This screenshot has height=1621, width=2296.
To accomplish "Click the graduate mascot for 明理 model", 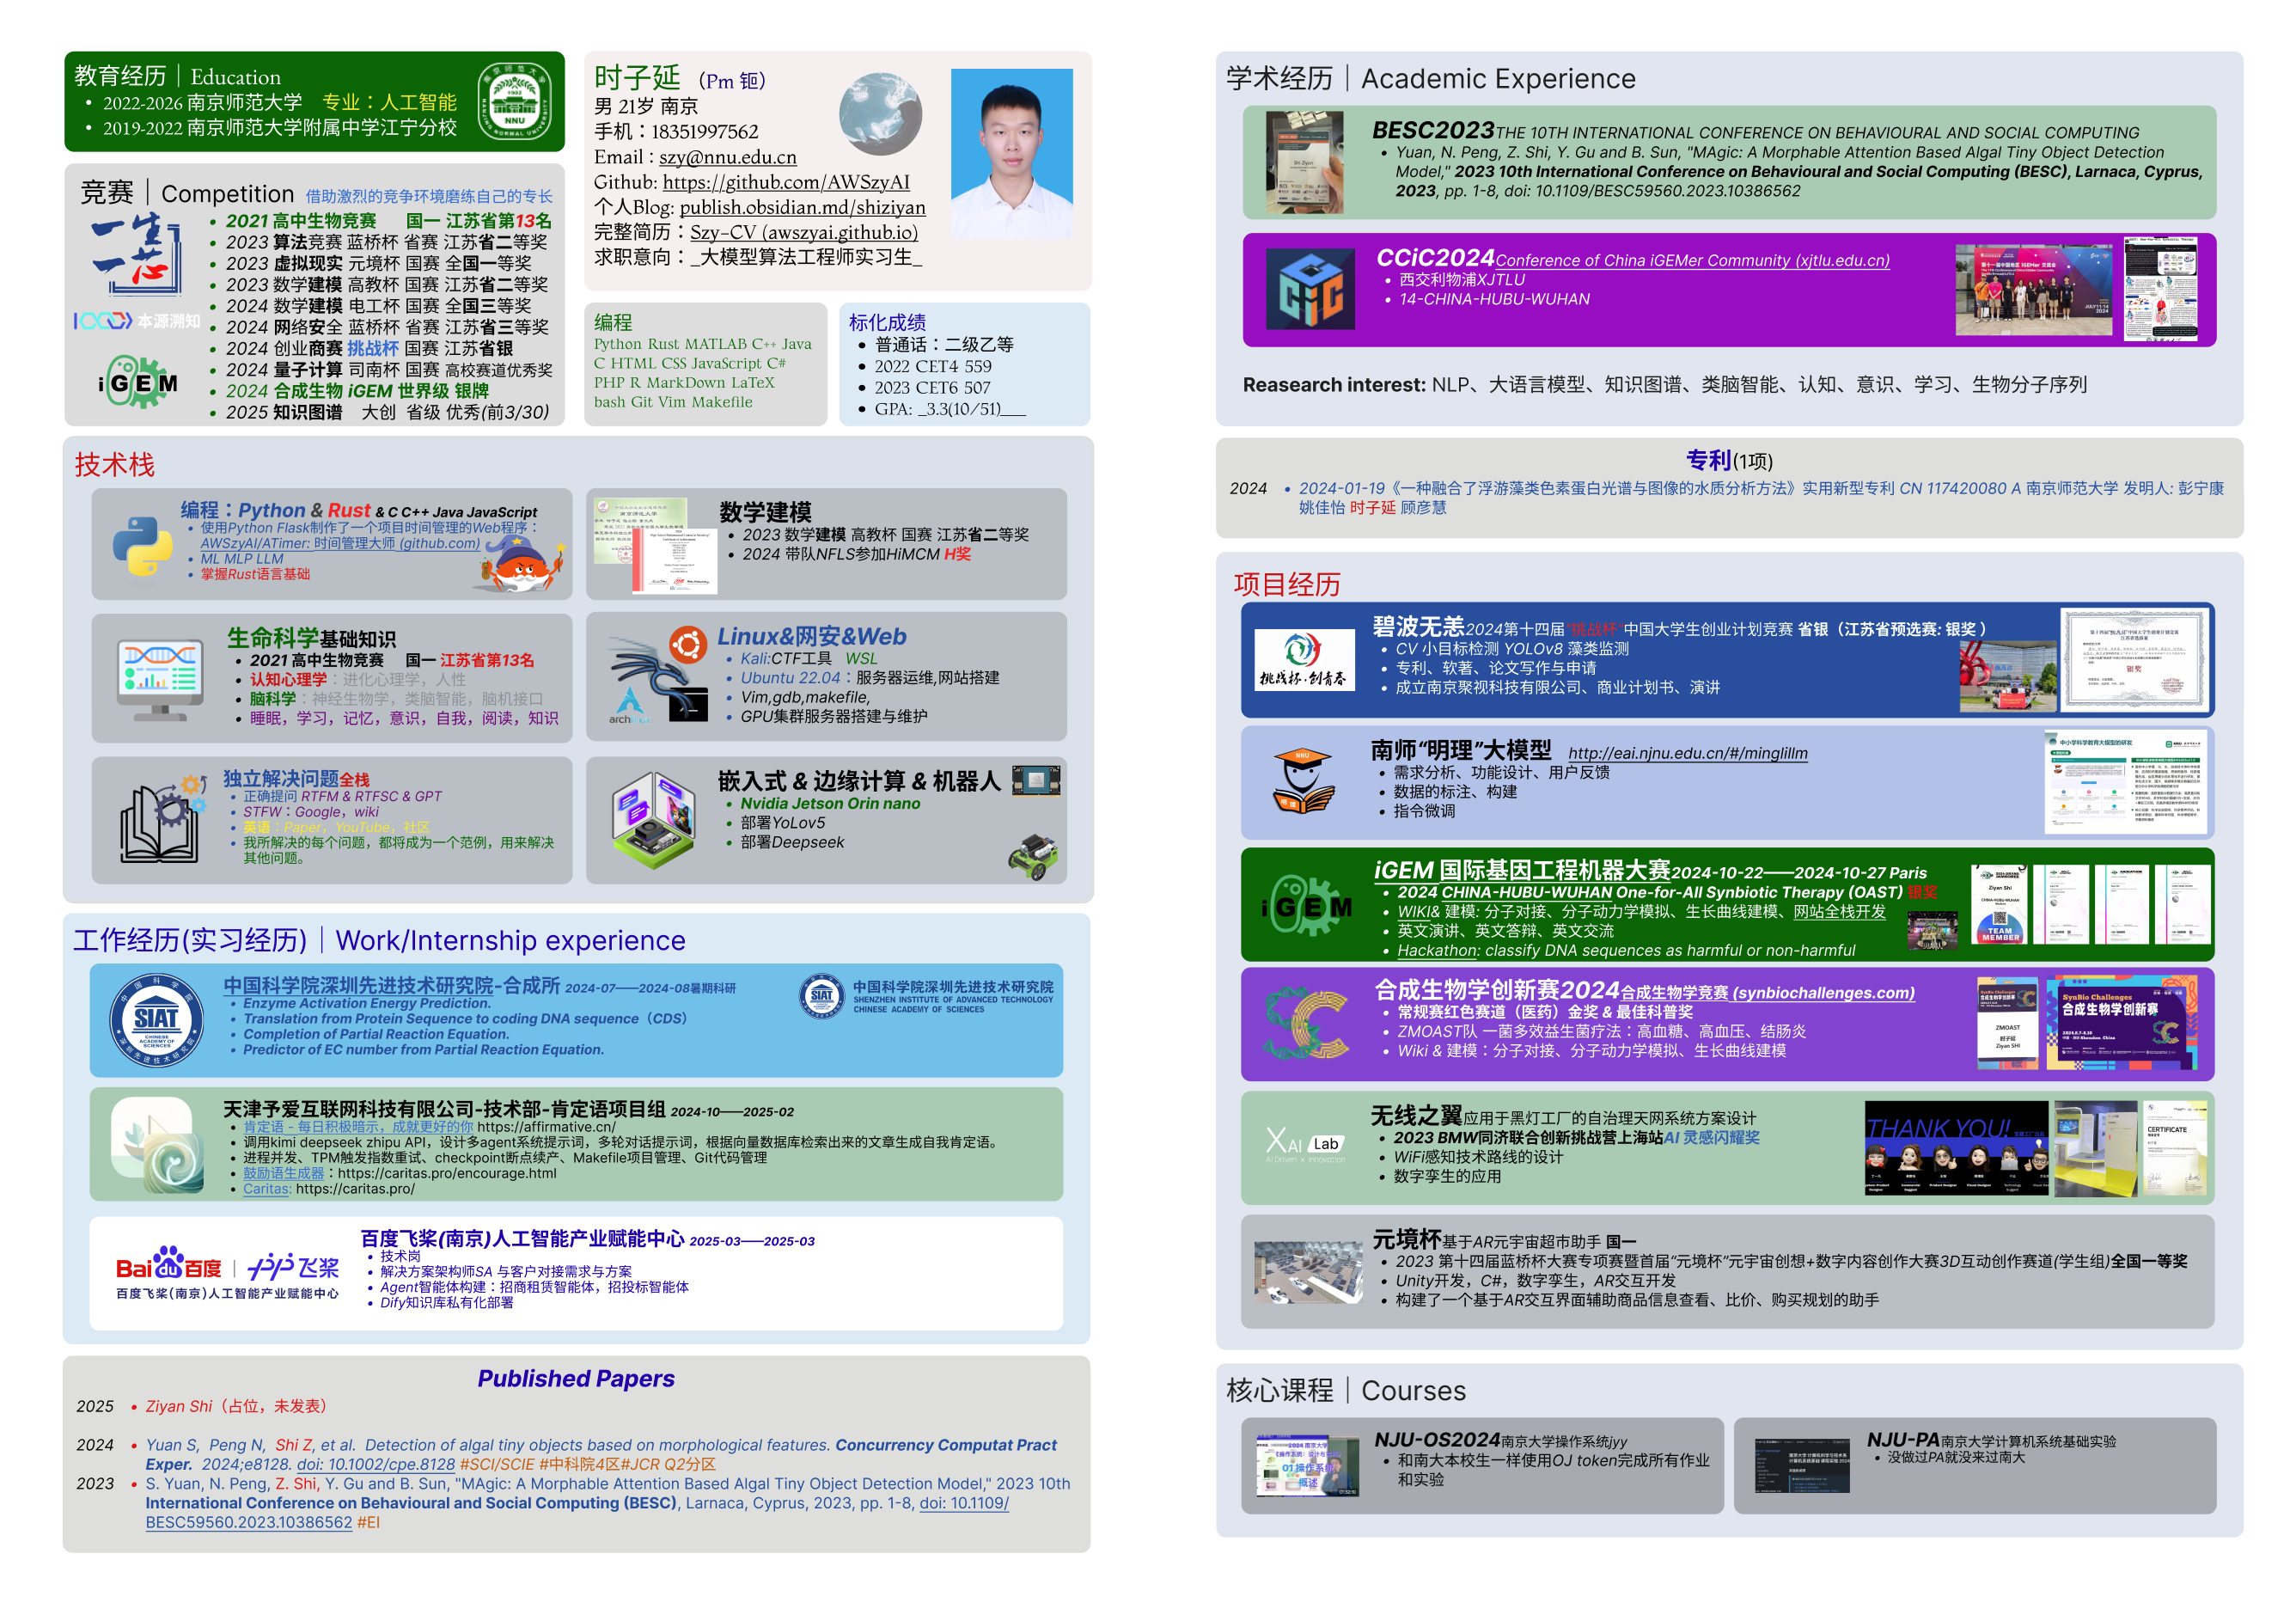I will (1304, 782).
